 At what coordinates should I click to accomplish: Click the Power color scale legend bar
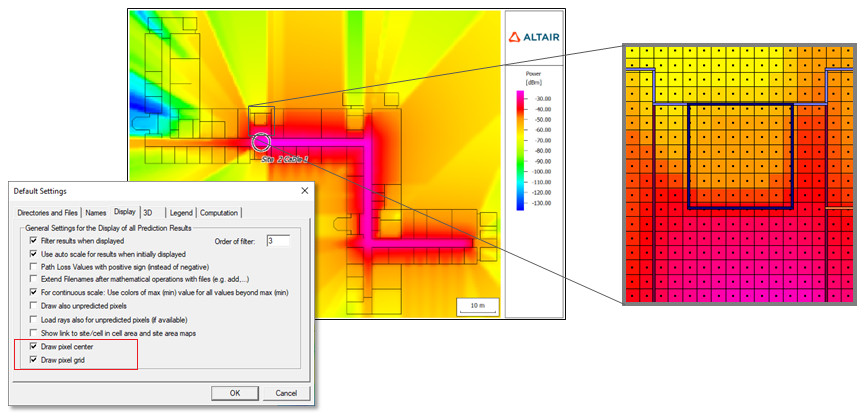click(x=521, y=150)
